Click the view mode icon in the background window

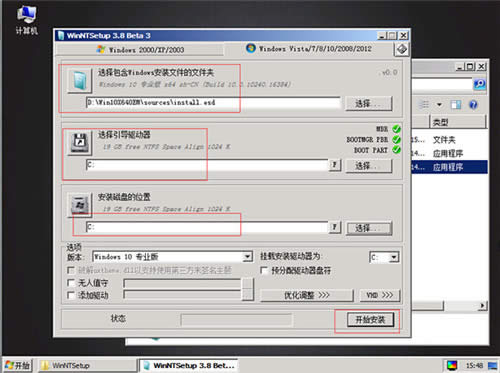point(424,105)
